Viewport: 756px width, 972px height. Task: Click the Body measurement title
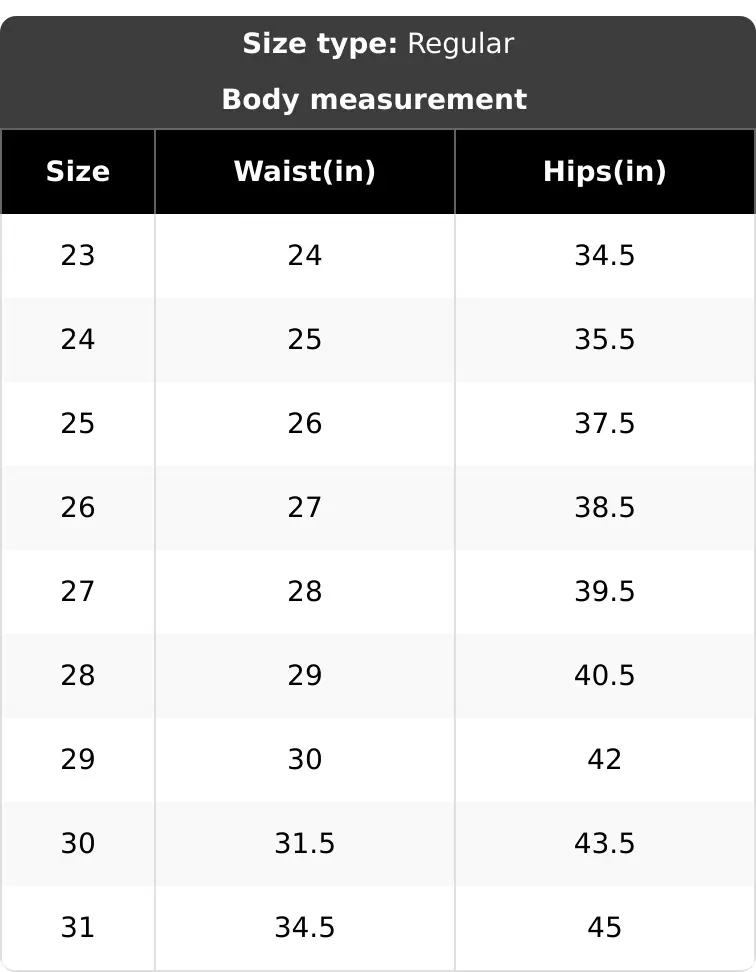coord(374,99)
